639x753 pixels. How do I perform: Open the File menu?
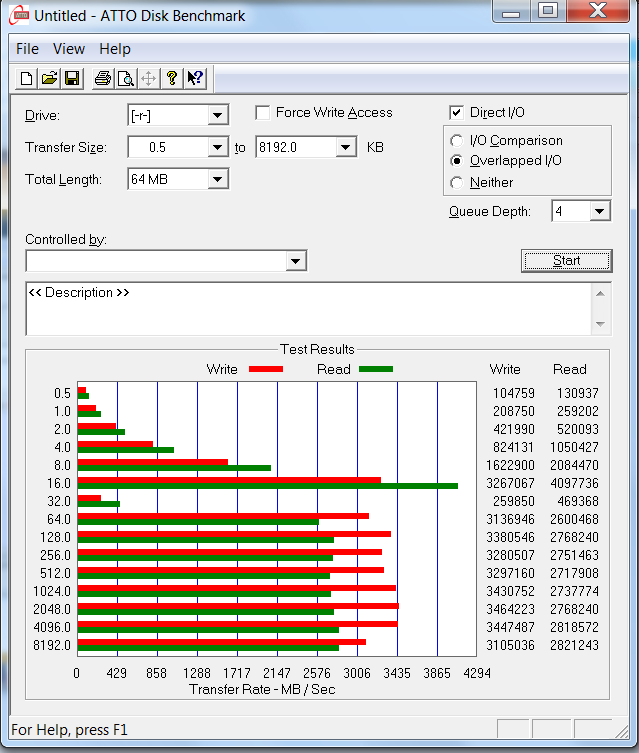(27, 49)
